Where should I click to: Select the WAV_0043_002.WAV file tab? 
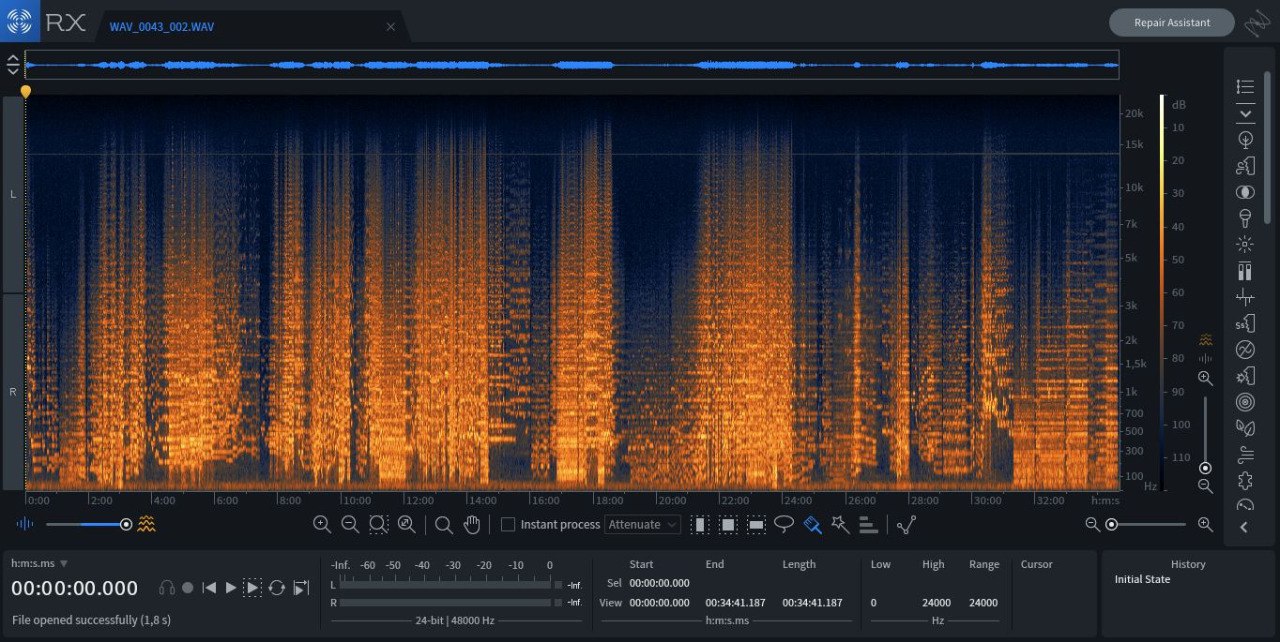161,27
